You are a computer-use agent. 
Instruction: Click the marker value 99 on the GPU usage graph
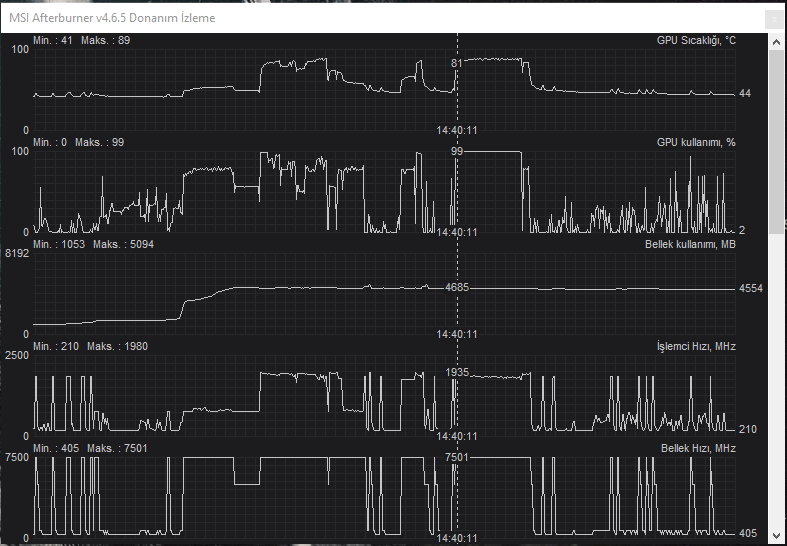457,152
